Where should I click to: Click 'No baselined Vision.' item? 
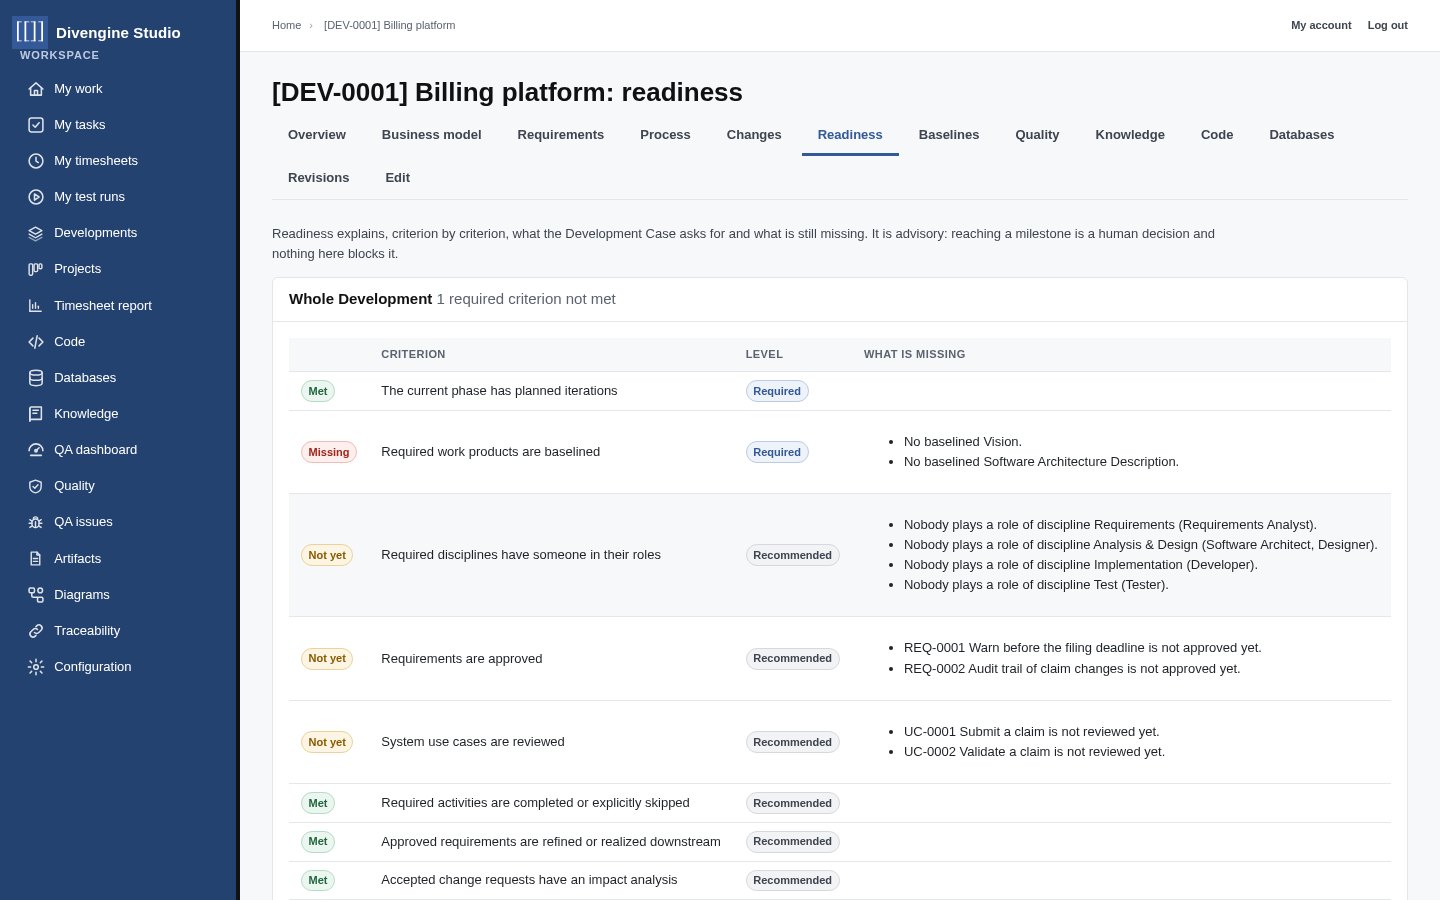coord(963,442)
